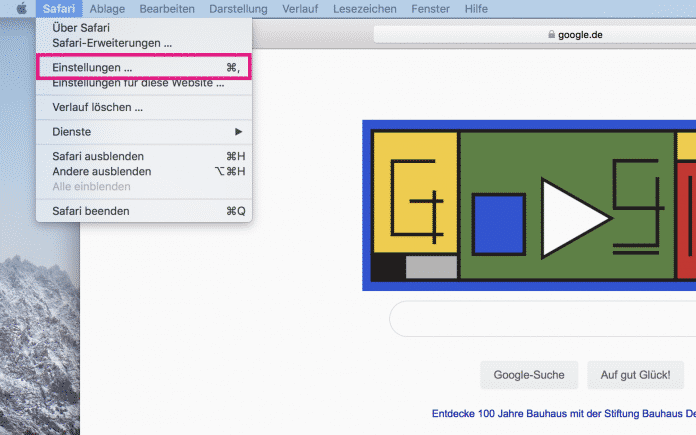Choose Safari-Erweiterungen … from the menu

(x=112, y=44)
